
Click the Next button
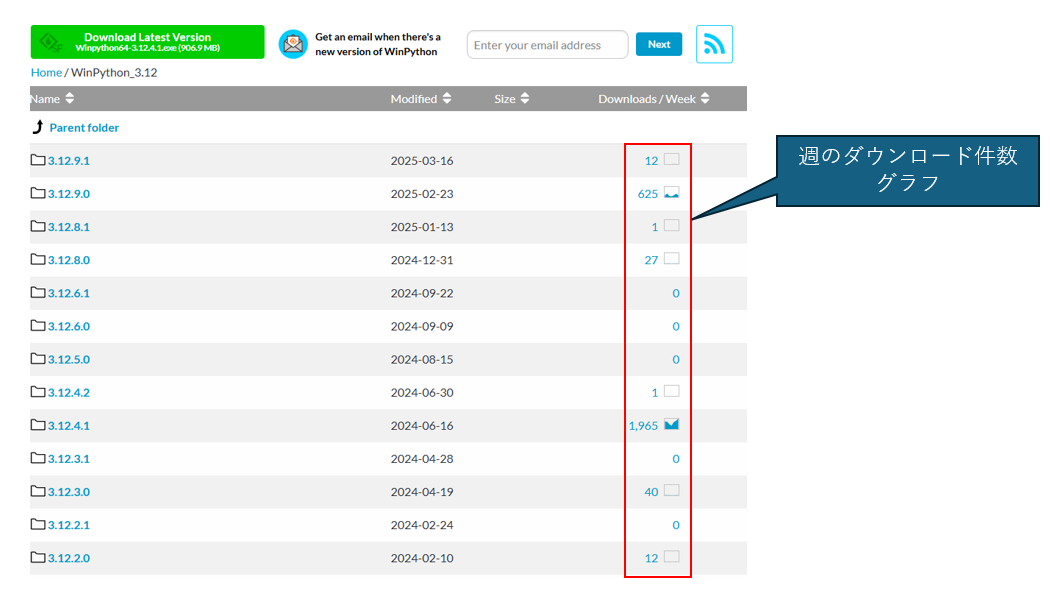(659, 44)
